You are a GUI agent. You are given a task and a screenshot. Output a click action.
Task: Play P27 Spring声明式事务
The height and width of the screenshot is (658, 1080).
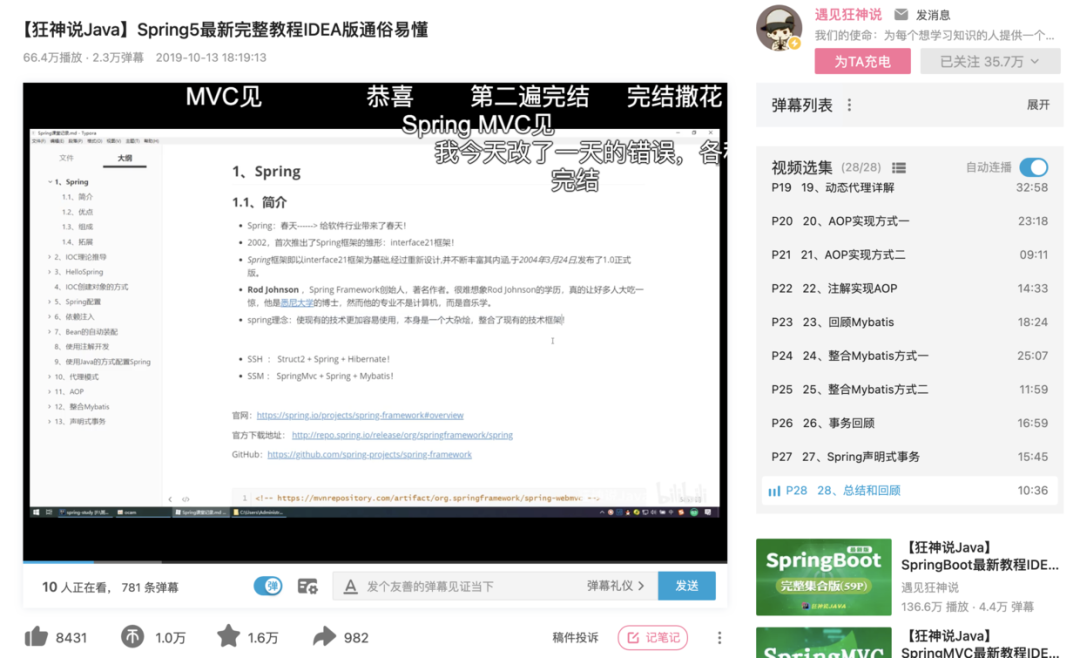909,457
